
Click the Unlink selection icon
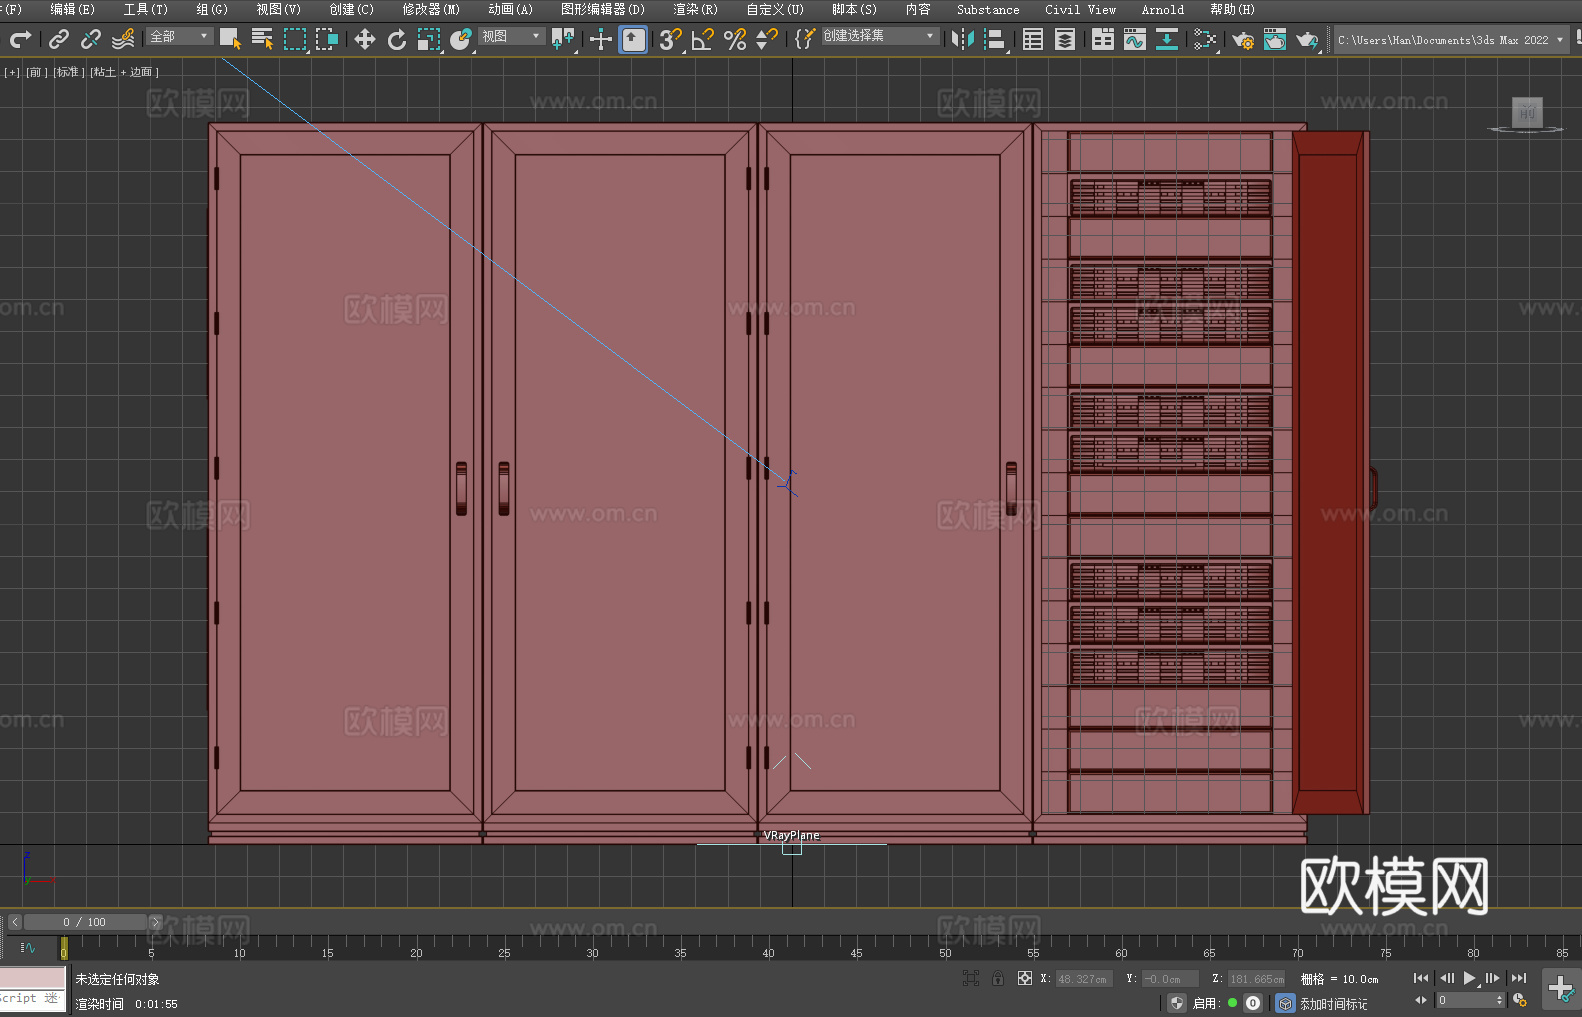click(91, 39)
